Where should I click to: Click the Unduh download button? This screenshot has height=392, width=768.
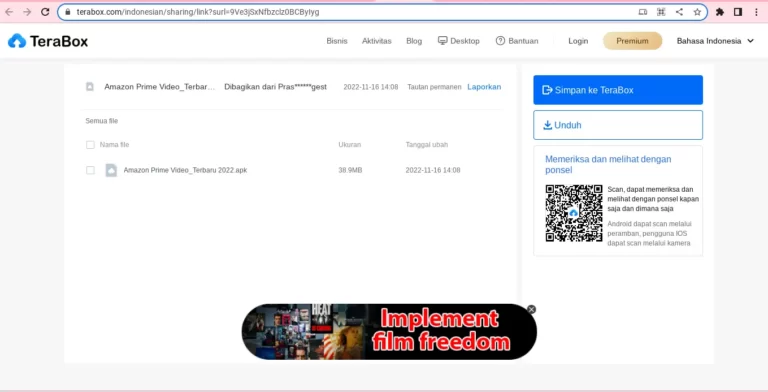click(x=618, y=125)
